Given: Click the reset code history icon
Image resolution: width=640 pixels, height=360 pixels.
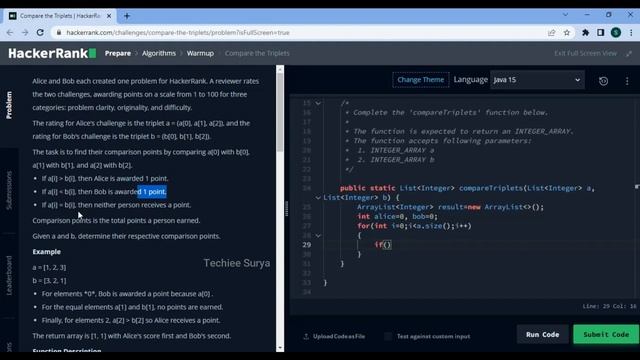Looking at the screenshot, I should [x=603, y=81].
